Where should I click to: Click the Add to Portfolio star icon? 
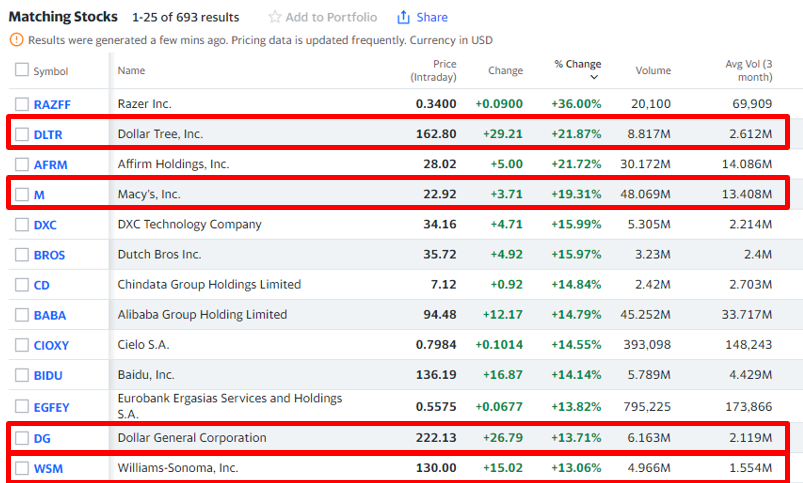(275, 17)
